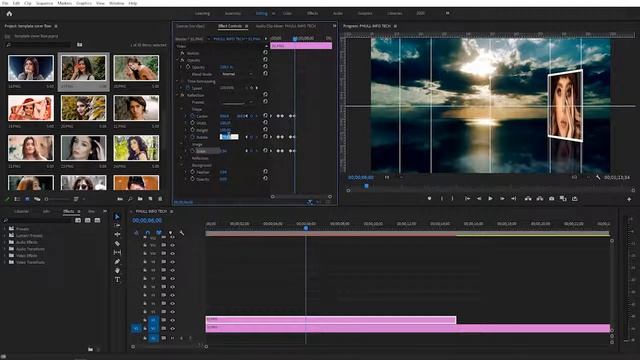Viewport: 640px width, 360px height.
Task: Select the Razor tool
Action: pos(117,243)
